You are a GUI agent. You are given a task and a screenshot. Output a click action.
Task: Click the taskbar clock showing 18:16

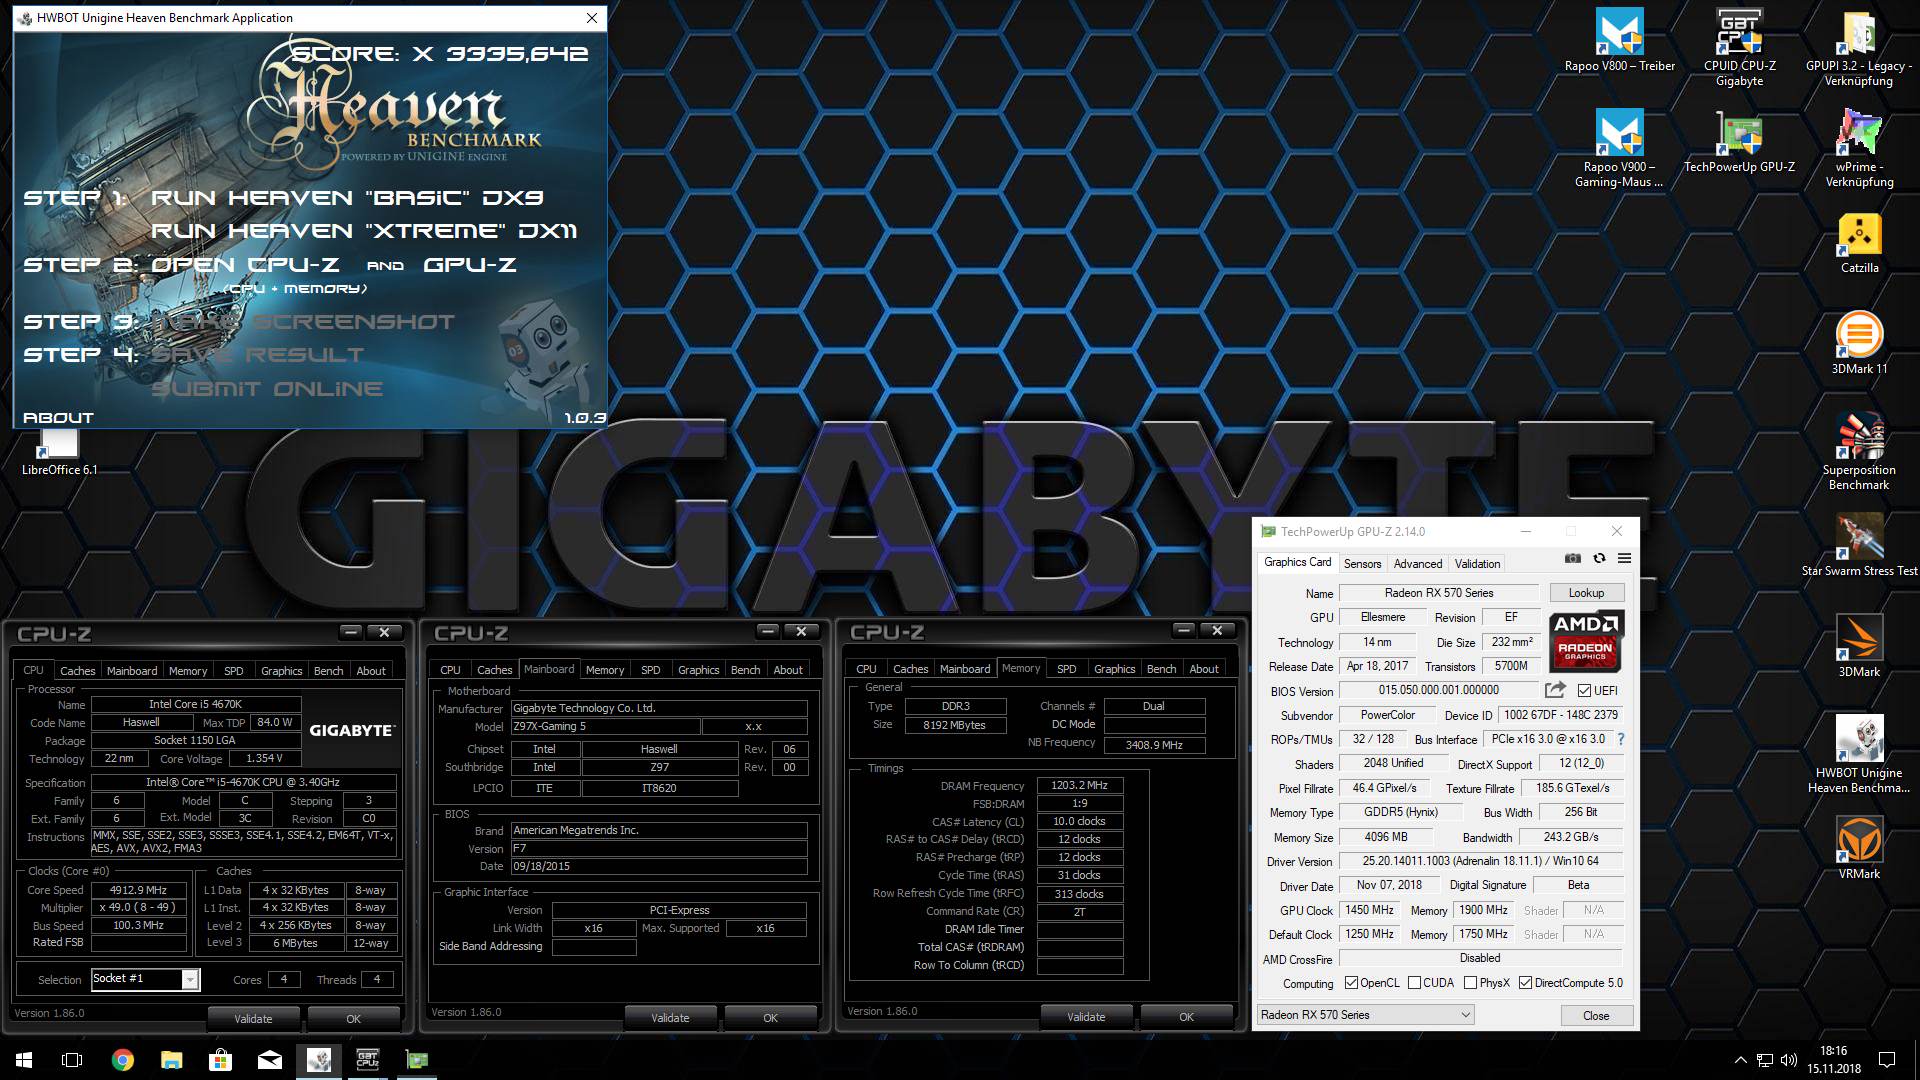point(1833,1060)
